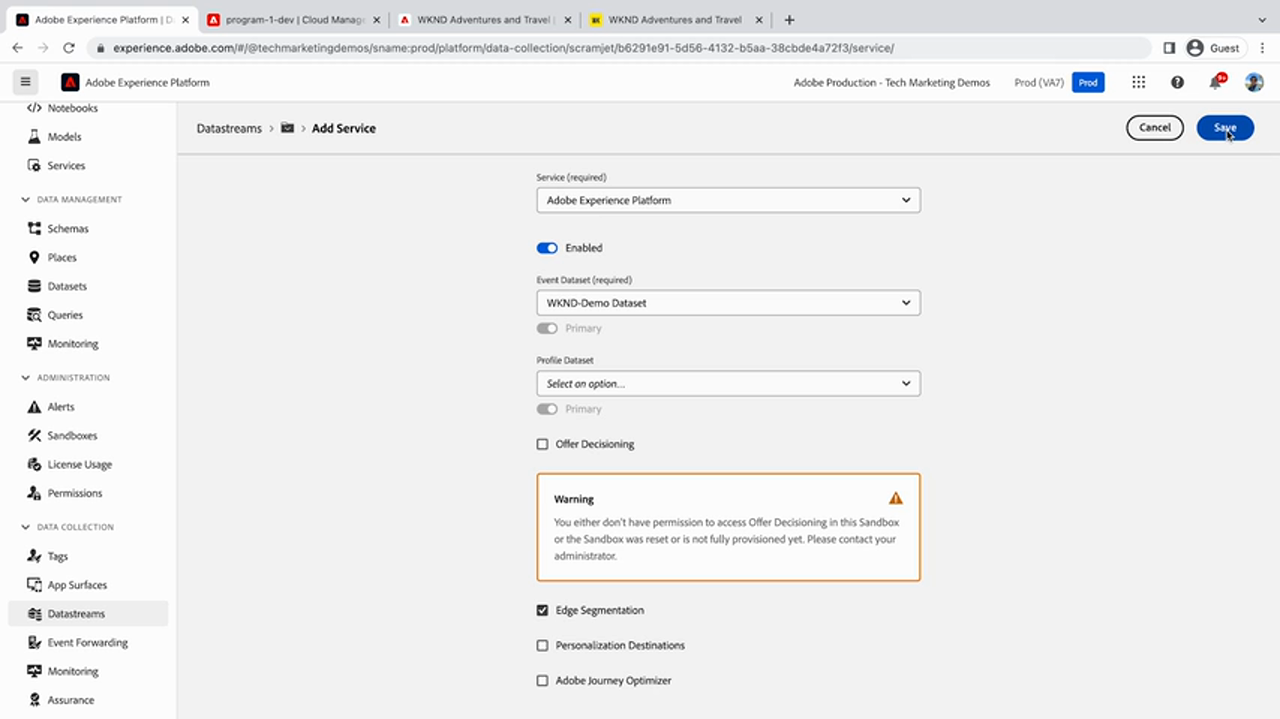Open a new browser tab

click(789, 20)
